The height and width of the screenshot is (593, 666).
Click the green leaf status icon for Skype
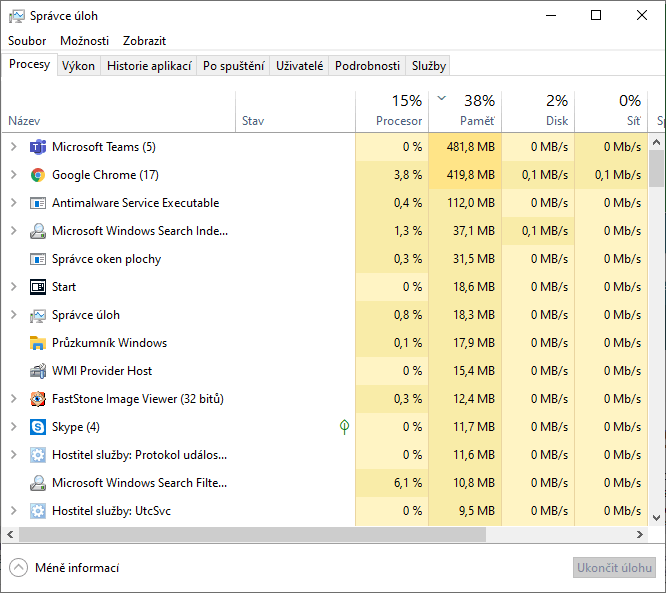344,427
